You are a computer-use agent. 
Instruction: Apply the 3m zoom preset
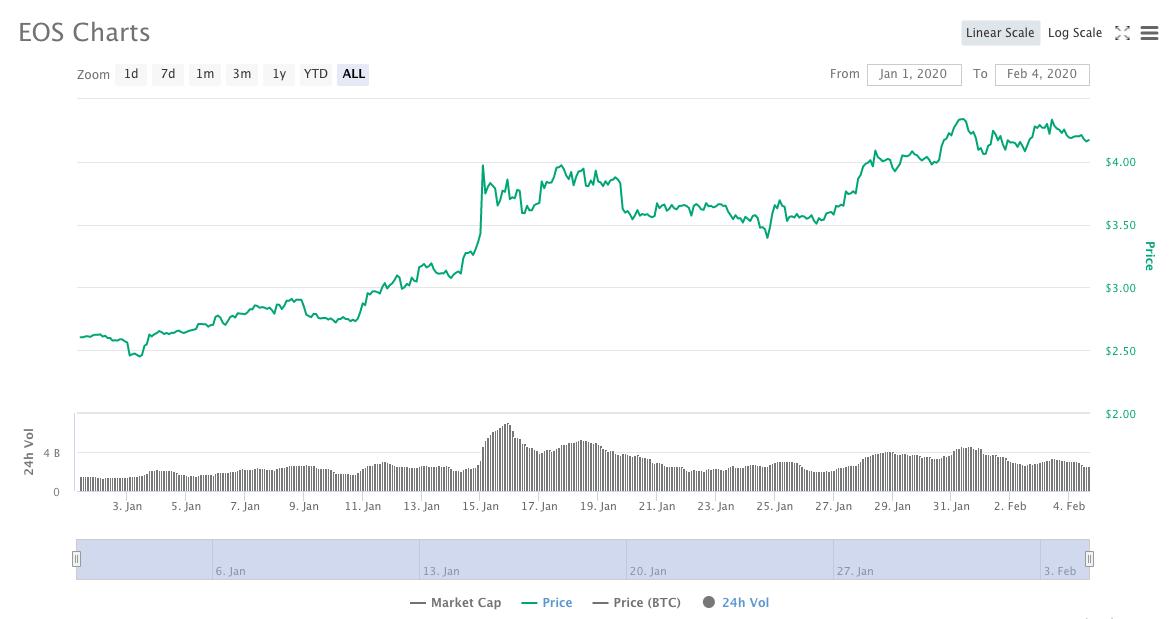point(241,74)
